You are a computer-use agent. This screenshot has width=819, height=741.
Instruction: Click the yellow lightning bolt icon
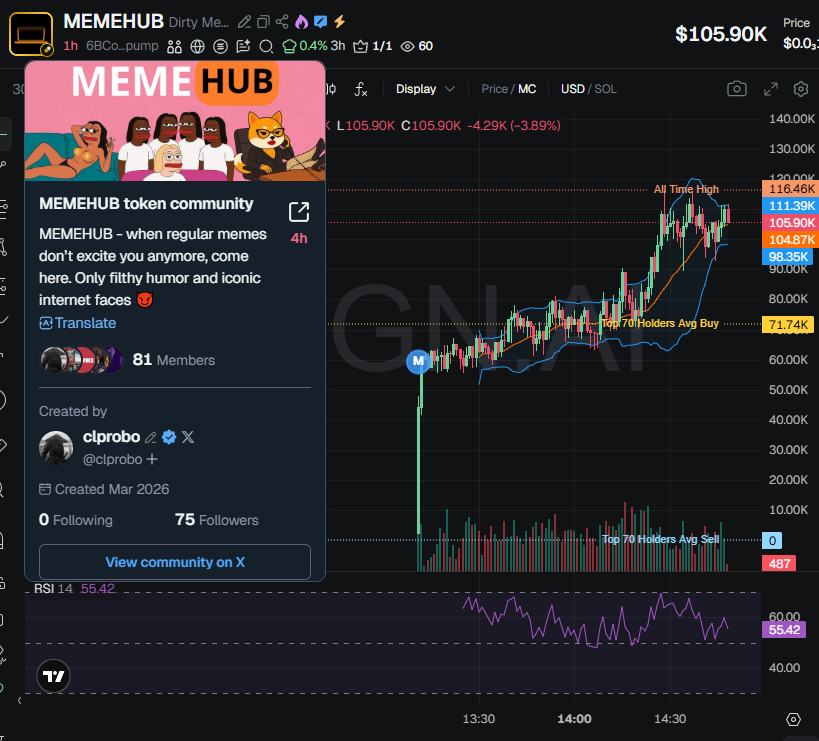click(340, 21)
